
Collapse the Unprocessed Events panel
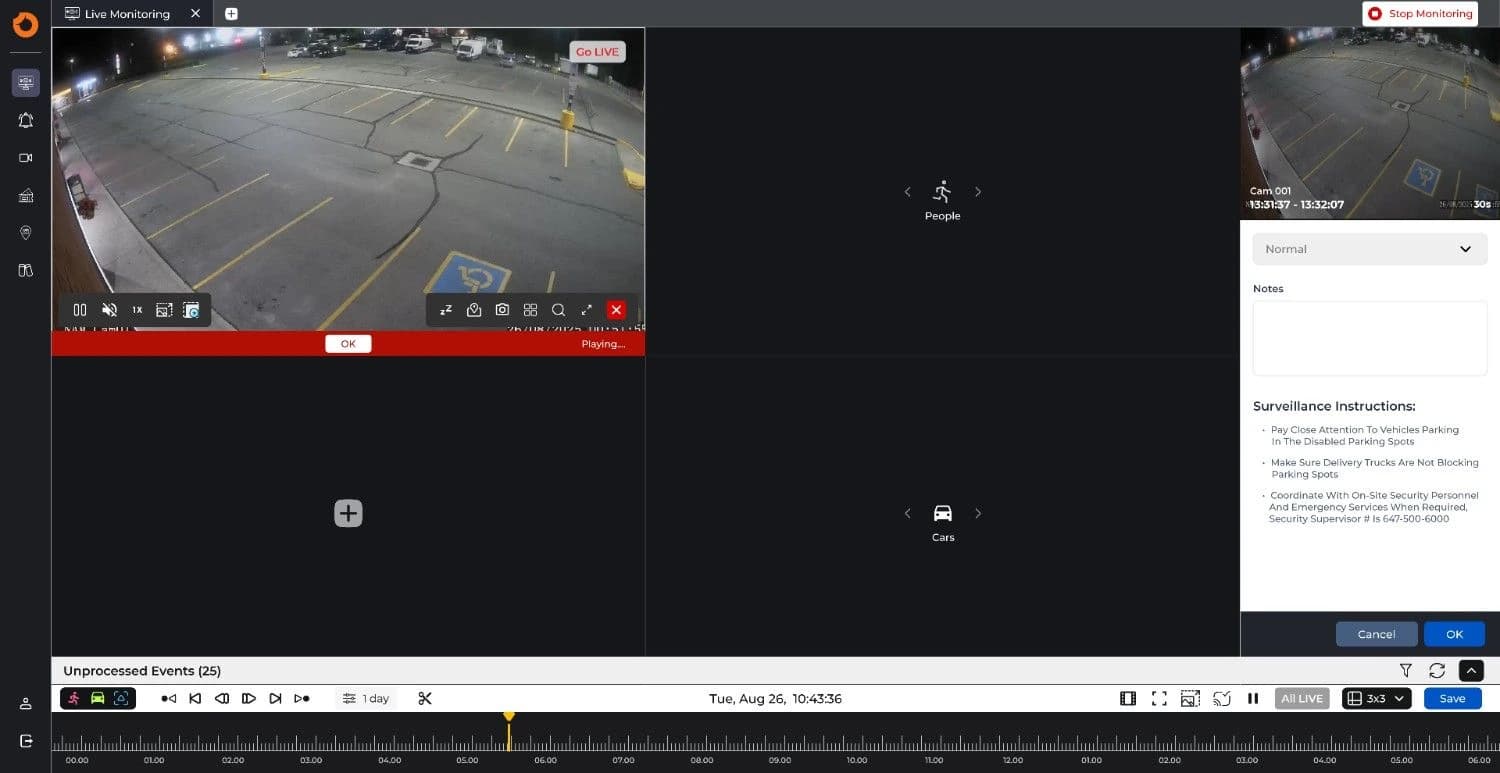[1471, 671]
